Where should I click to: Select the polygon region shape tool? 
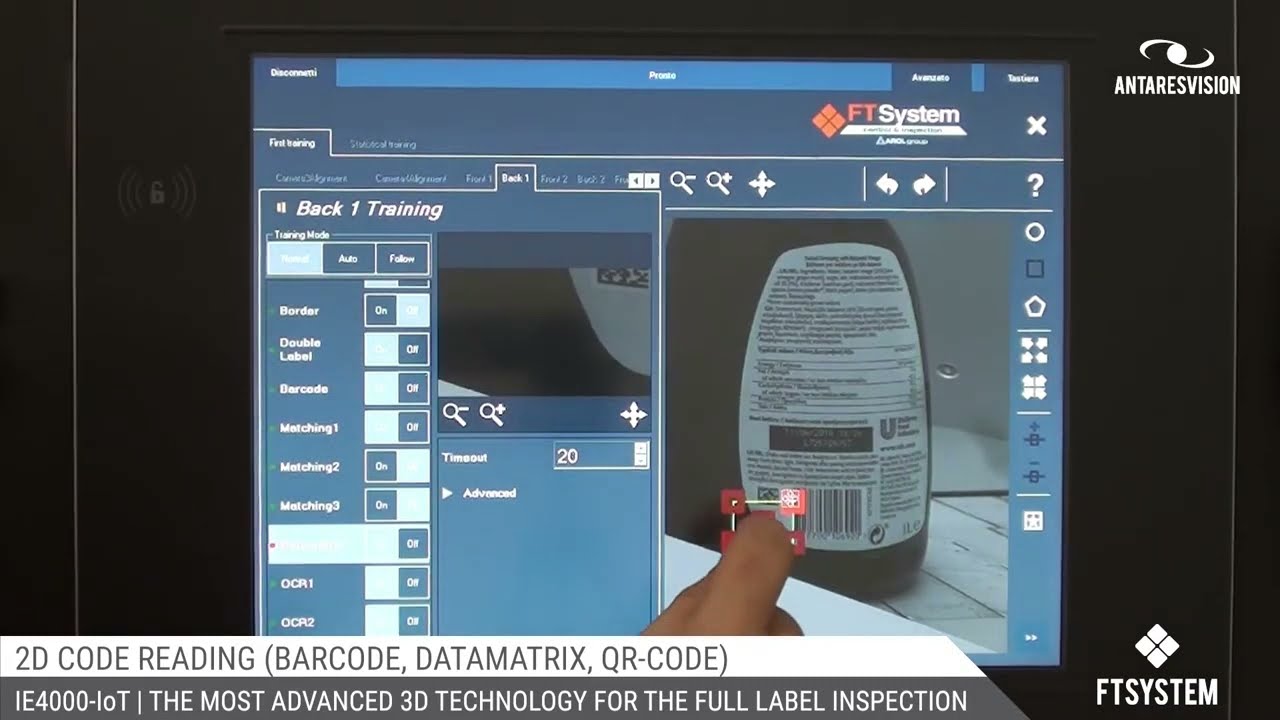coord(1035,307)
